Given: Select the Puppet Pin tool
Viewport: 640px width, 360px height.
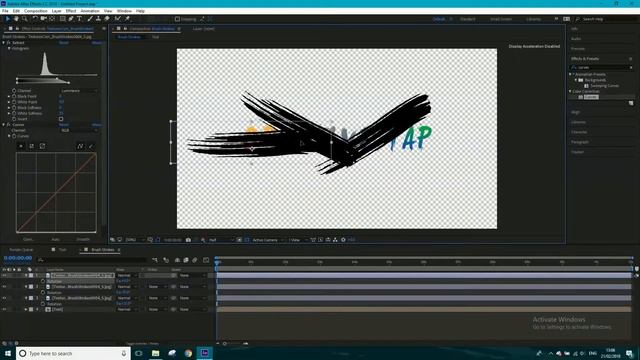Looking at the screenshot, I should click(x=127, y=19).
